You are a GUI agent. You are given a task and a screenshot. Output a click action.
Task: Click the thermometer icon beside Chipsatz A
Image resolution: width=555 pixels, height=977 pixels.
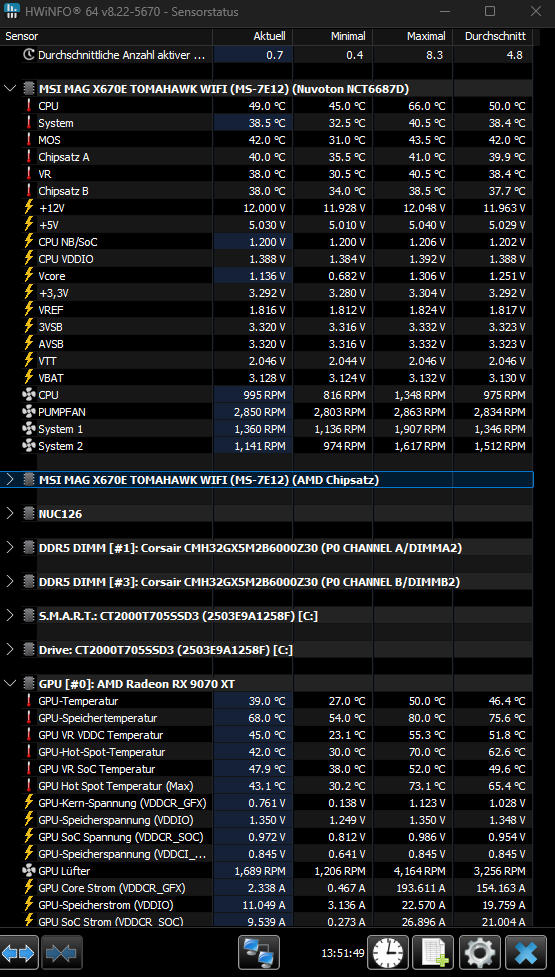[29, 157]
